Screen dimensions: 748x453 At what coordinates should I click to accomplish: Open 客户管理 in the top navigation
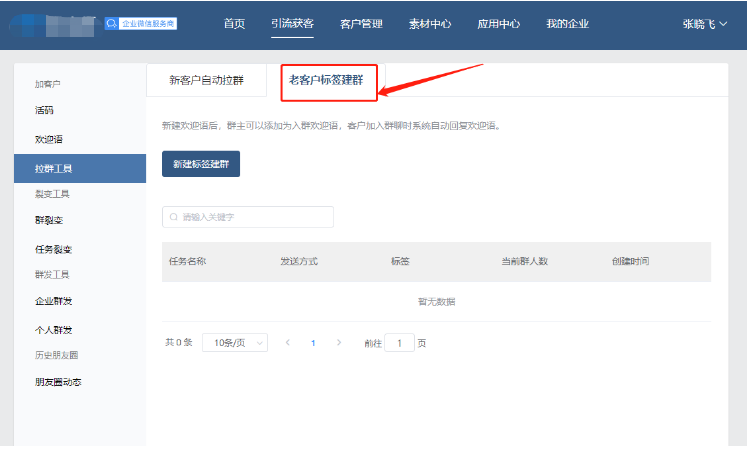(362, 24)
